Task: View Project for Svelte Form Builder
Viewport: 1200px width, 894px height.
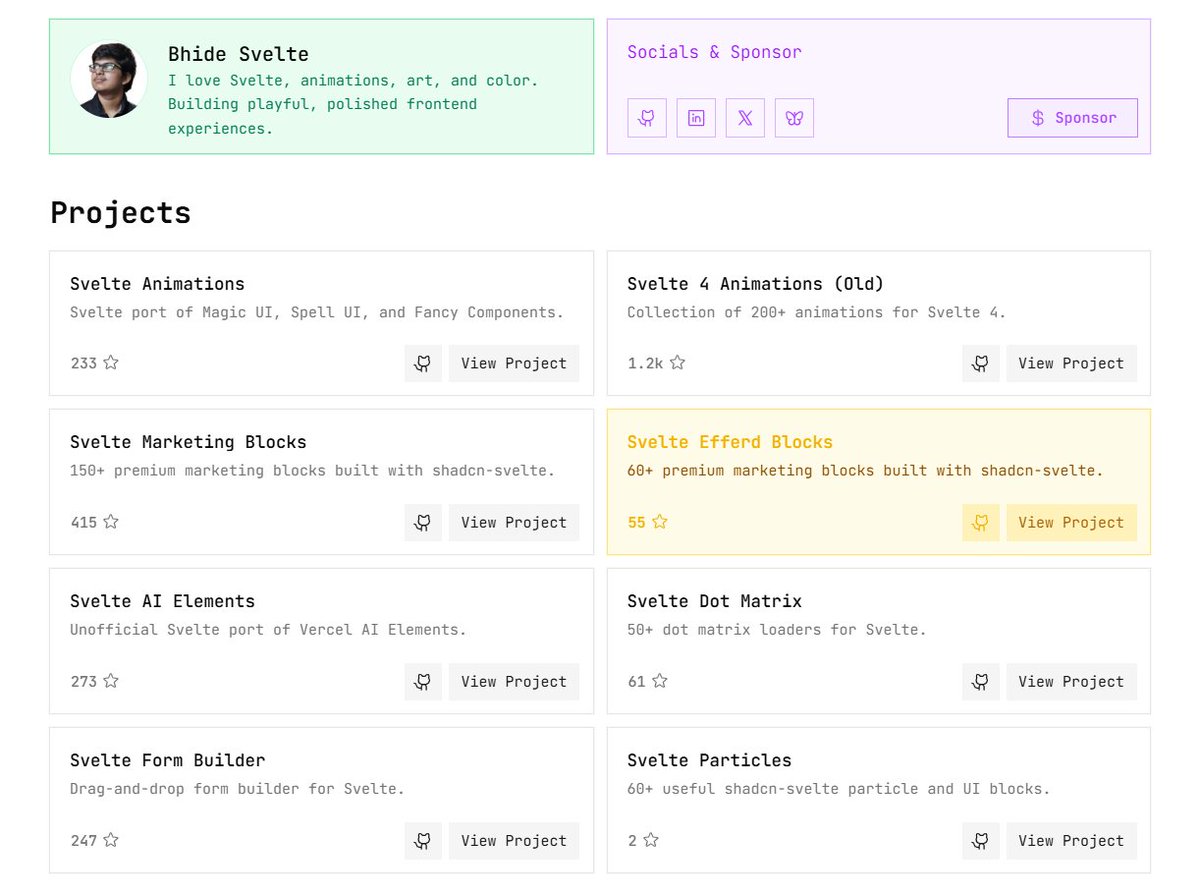Action: [514, 841]
